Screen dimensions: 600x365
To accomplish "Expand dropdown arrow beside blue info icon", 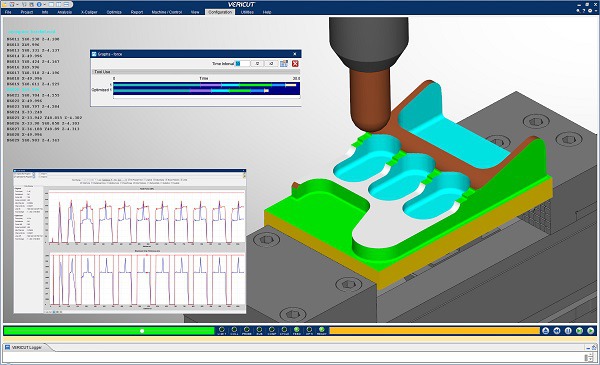I will coord(44,4).
